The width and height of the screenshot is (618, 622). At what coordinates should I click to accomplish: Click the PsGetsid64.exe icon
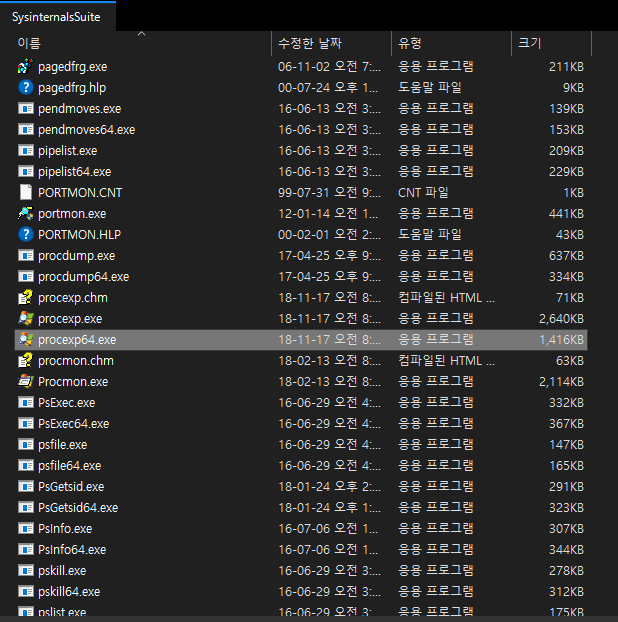pyautogui.click(x=26, y=508)
